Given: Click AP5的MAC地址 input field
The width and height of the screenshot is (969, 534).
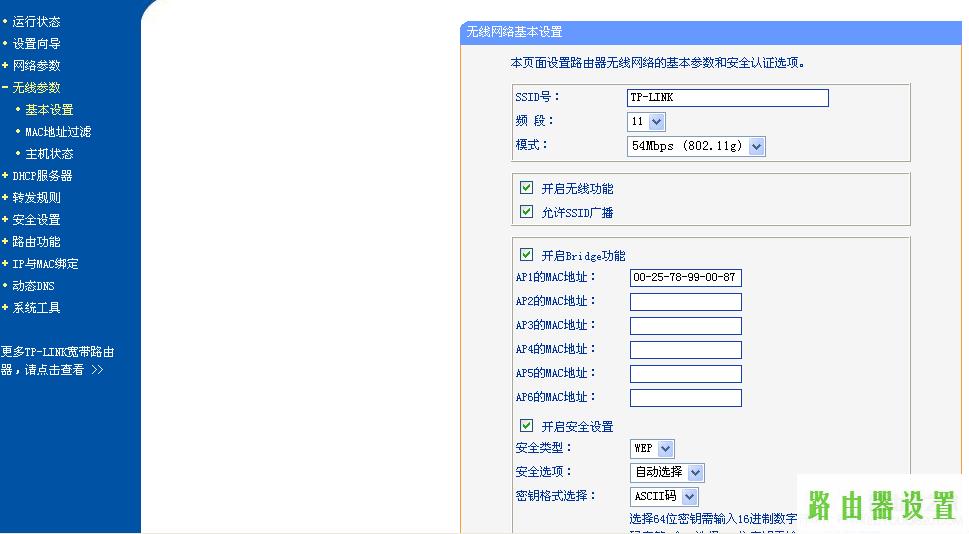Looking at the screenshot, I should point(685,374).
